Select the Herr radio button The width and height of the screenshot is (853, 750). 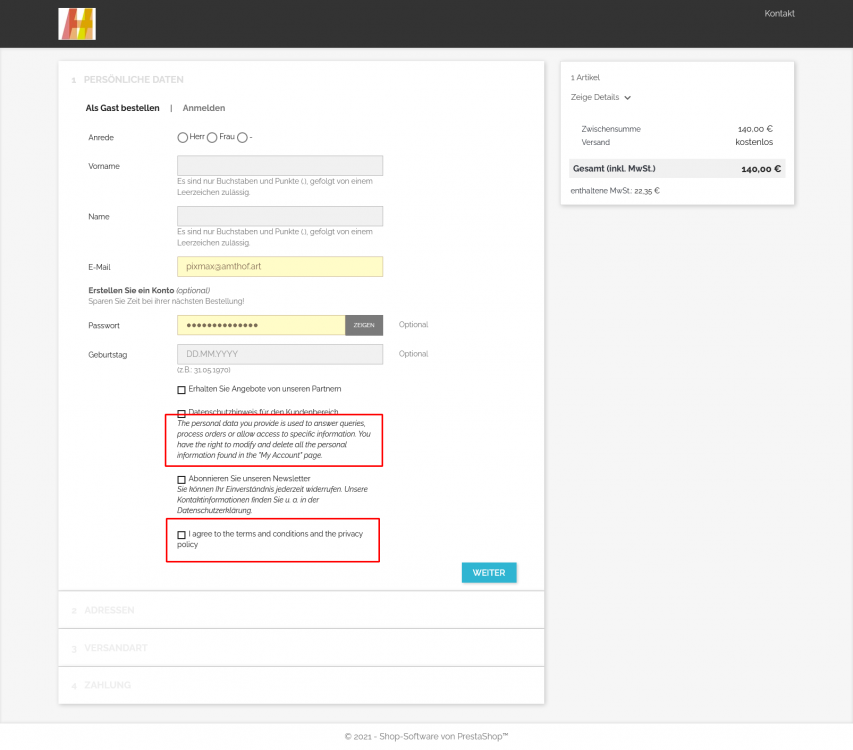[x=182, y=138]
